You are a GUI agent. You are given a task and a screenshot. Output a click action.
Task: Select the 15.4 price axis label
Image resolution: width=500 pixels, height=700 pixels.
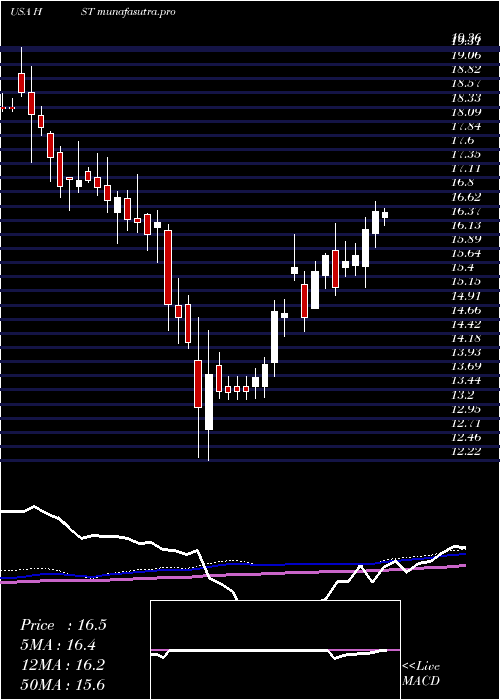click(x=463, y=267)
